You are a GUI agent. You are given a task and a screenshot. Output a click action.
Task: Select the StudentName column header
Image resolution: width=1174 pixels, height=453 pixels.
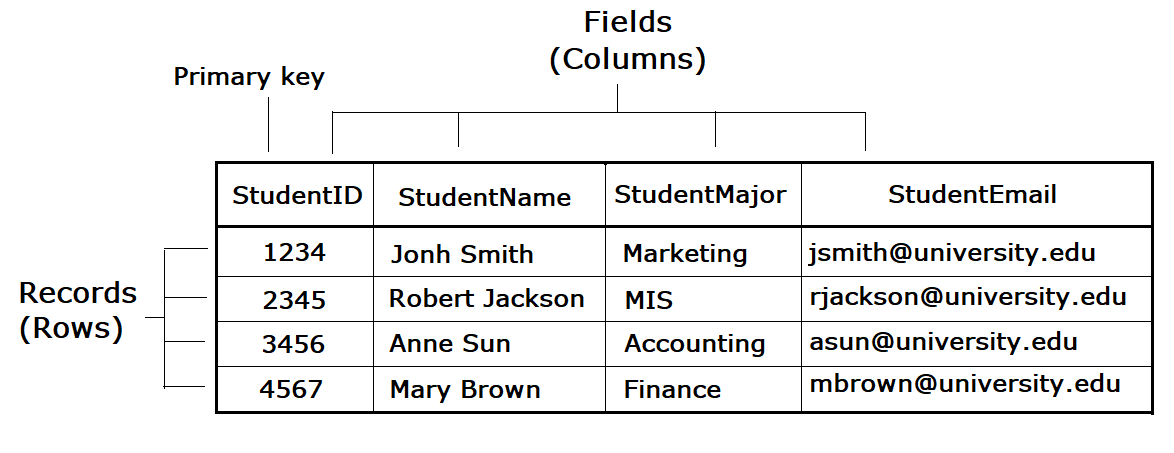[484, 197]
